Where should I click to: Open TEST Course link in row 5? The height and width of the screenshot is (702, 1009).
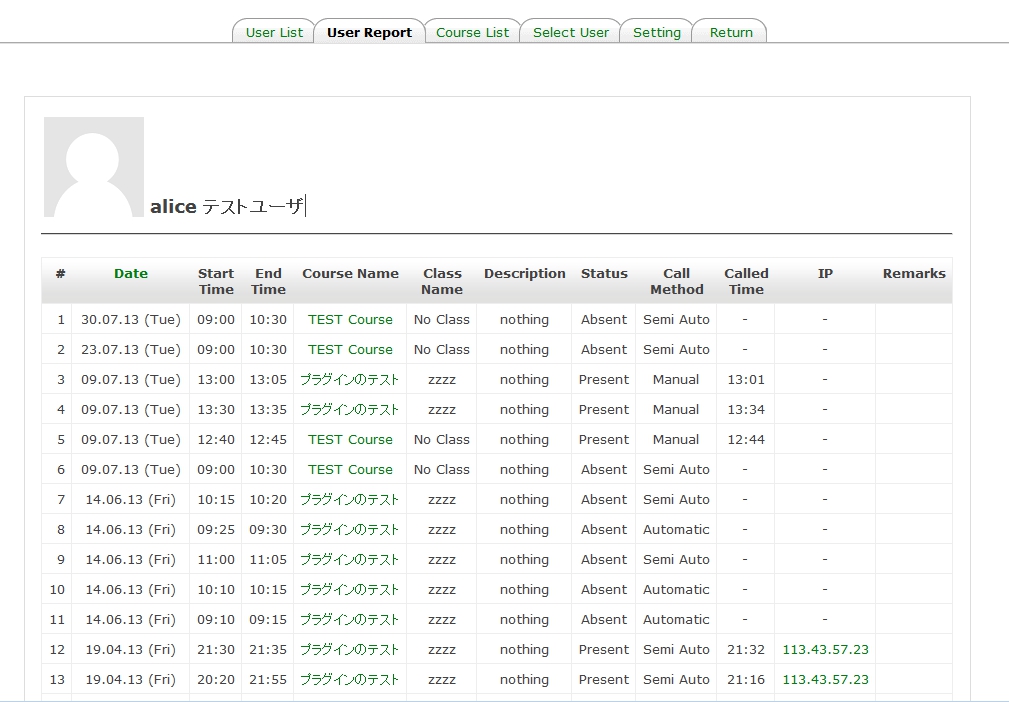pos(350,440)
